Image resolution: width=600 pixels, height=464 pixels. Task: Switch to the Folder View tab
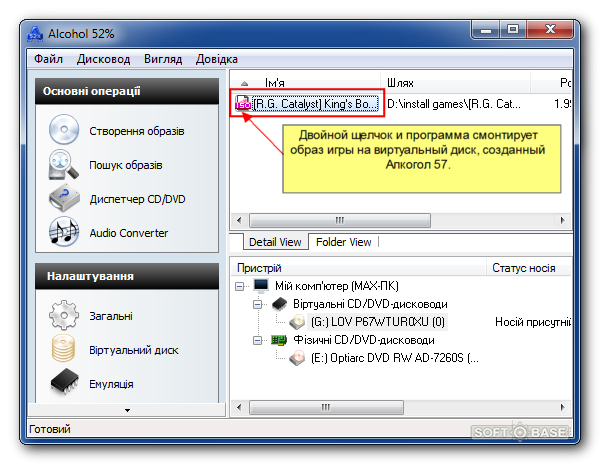pyautogui.click(x=344, y=242)
